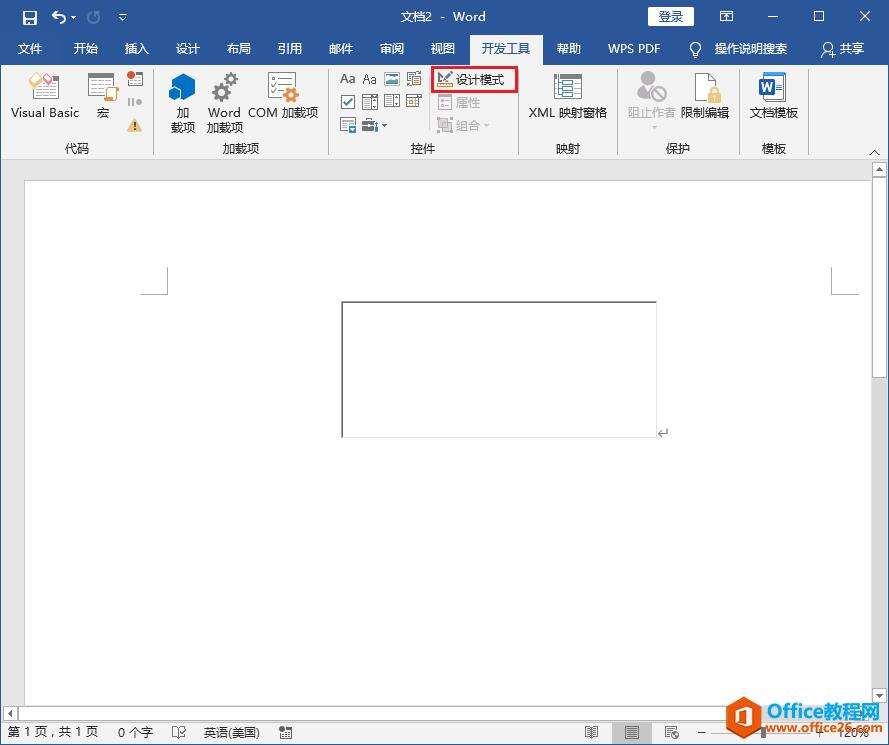Switch to the 审阅 tab
Viewport: 889px width, 745px height.
click(391, 49)
